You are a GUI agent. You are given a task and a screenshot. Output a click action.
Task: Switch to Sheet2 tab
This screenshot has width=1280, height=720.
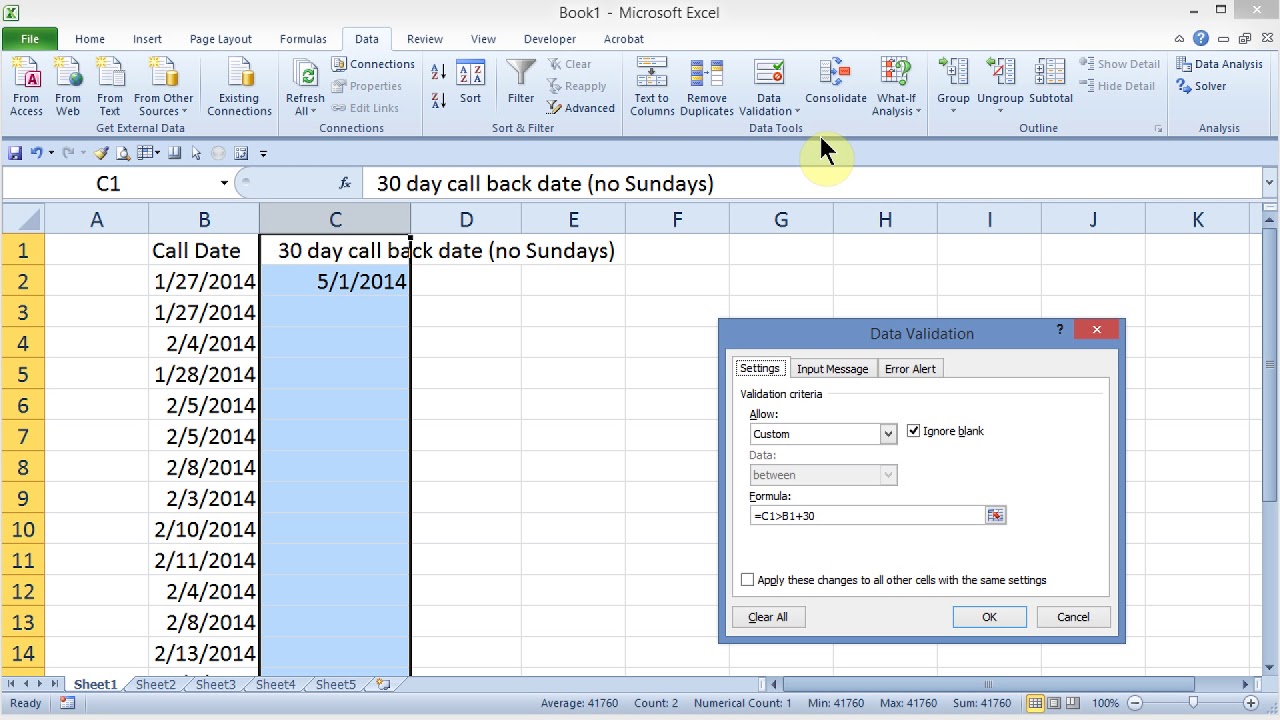(x=155, y=685)
